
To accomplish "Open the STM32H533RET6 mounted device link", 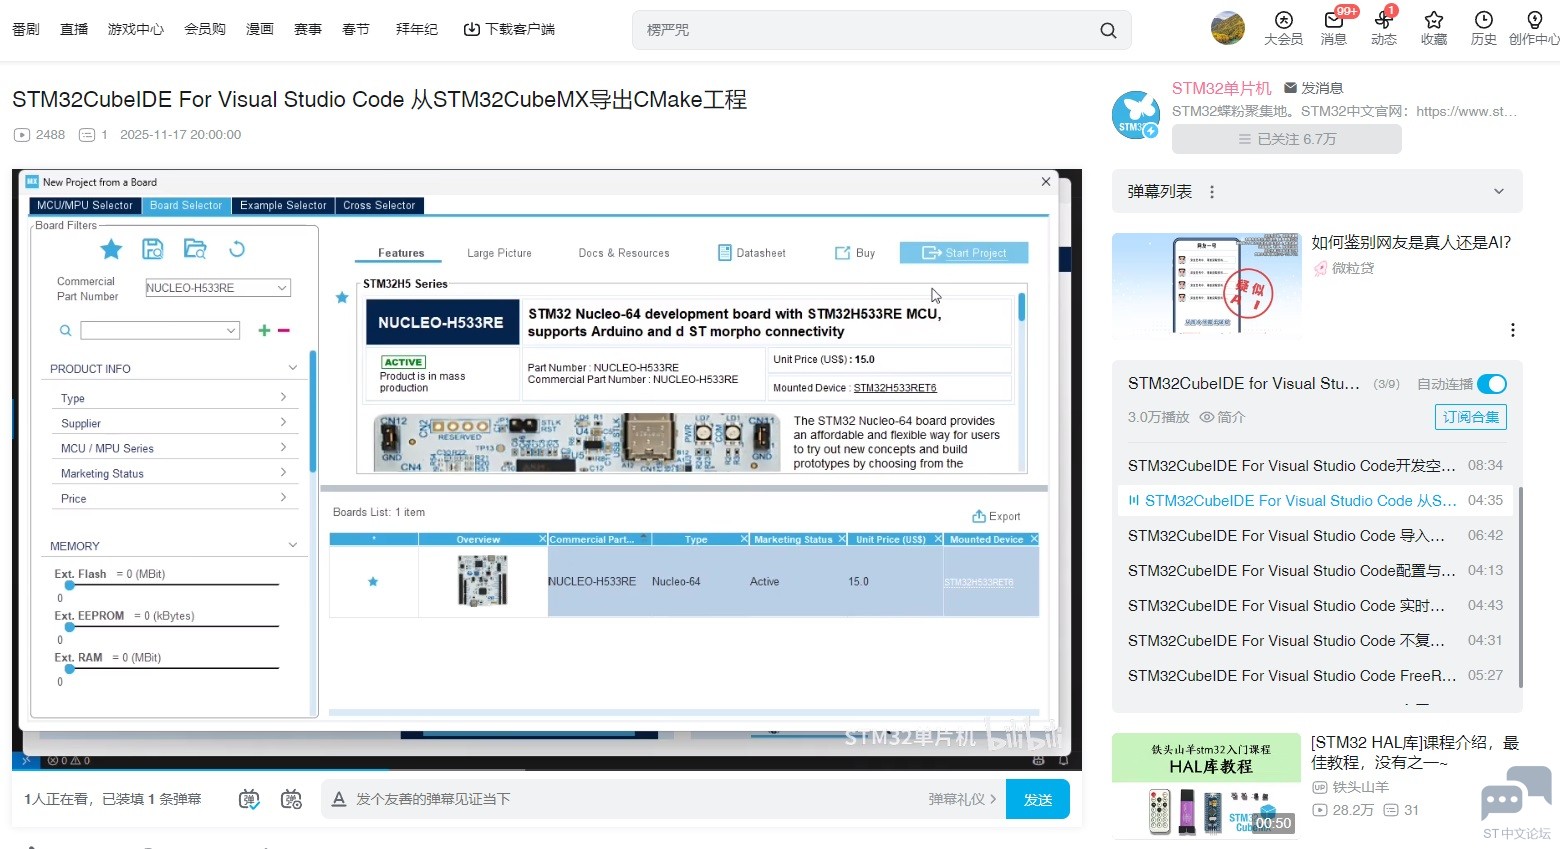I will [x=895, y=388].
